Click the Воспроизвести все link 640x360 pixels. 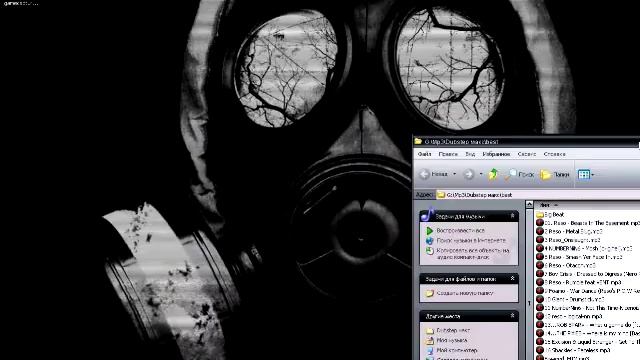pyautogui.click(x=460, y=231)
